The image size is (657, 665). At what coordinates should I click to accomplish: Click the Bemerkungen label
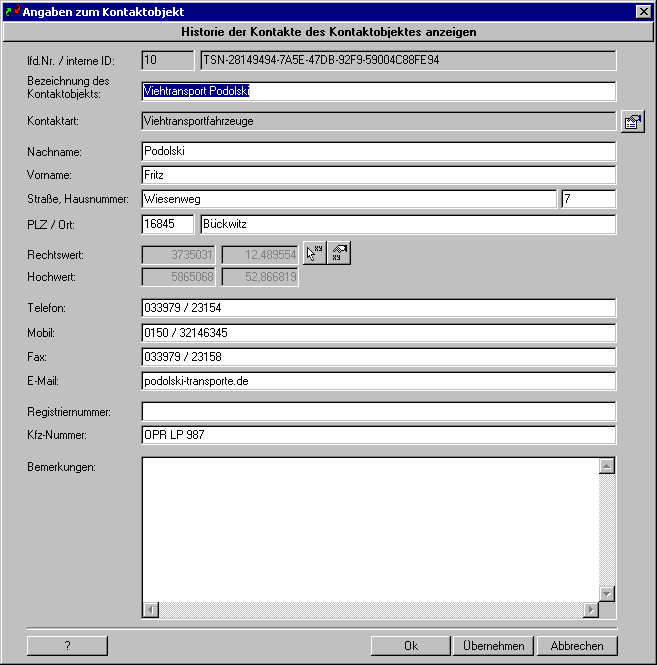(62, 467)
